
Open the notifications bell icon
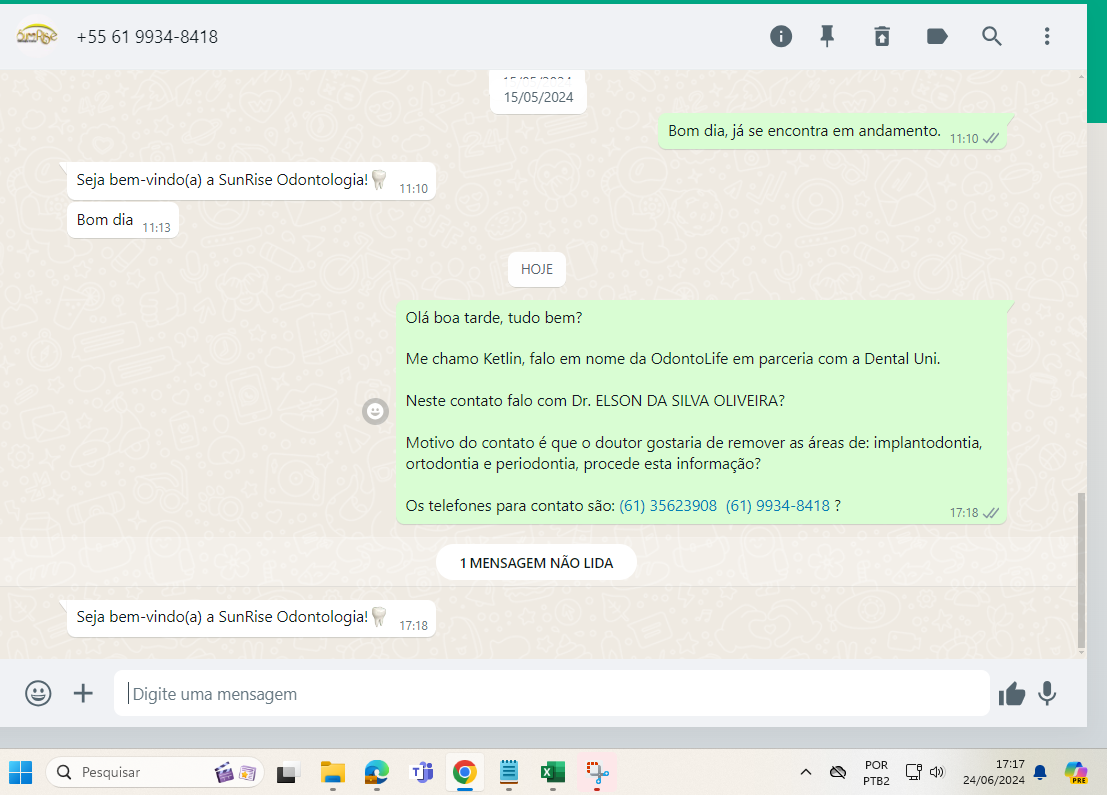tap(1040, 772)
